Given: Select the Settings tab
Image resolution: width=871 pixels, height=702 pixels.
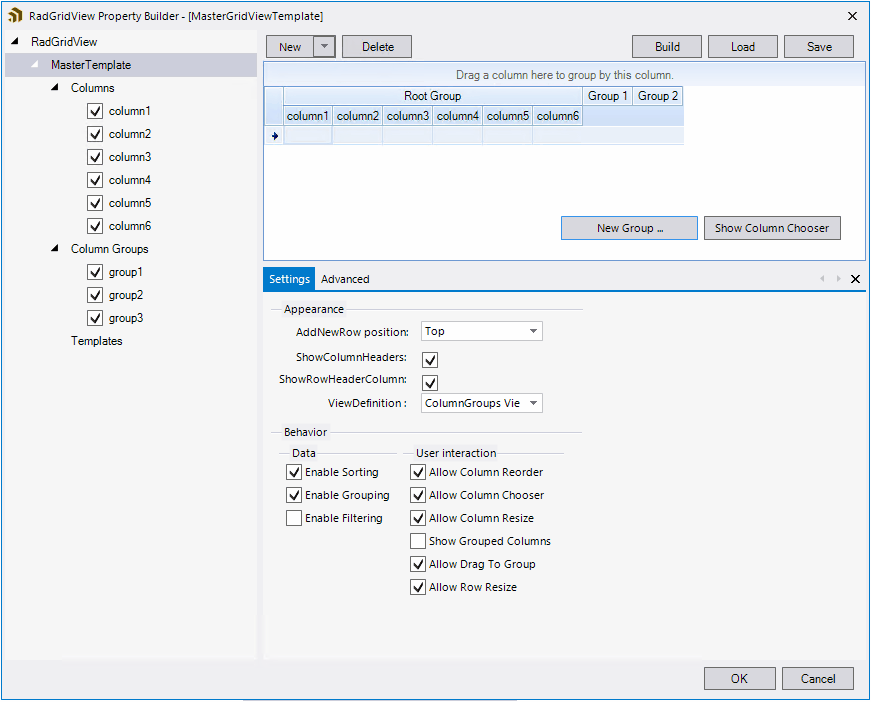Looking at the screenshot, I should 288,279.
